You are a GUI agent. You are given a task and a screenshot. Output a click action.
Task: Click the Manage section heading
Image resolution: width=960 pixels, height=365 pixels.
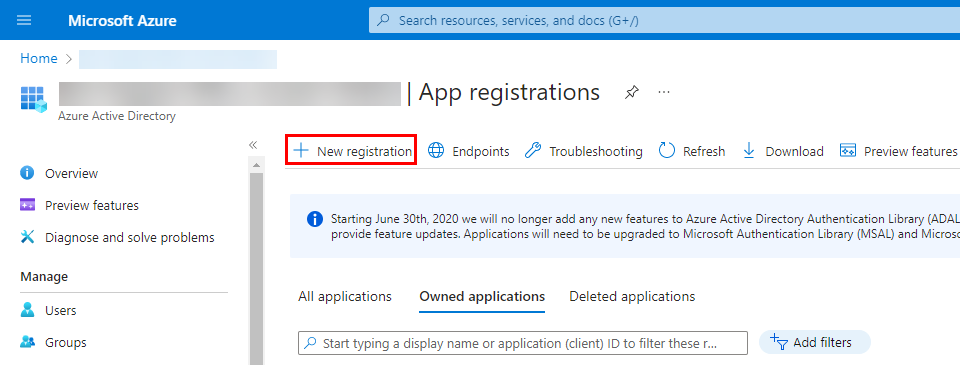pos(44,277)
